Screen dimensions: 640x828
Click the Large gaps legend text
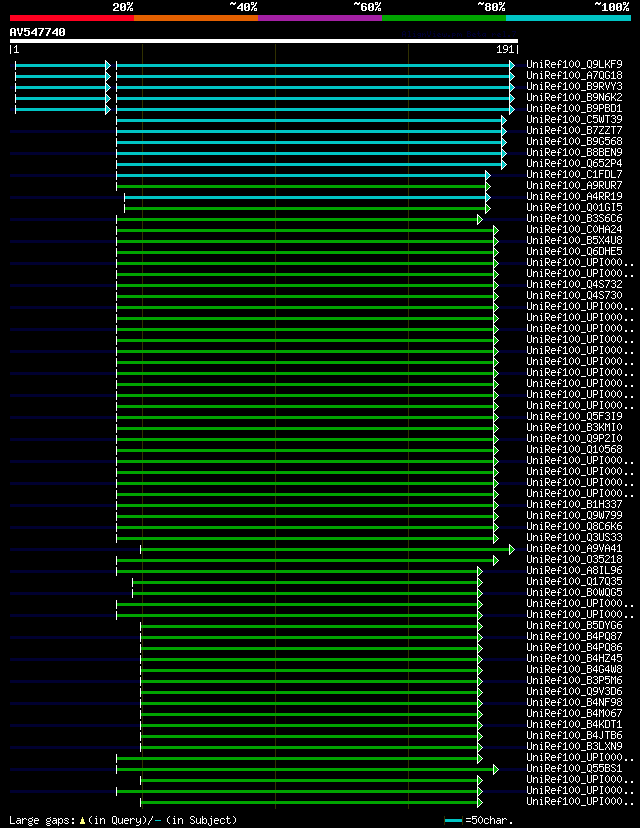coord(123,820)
